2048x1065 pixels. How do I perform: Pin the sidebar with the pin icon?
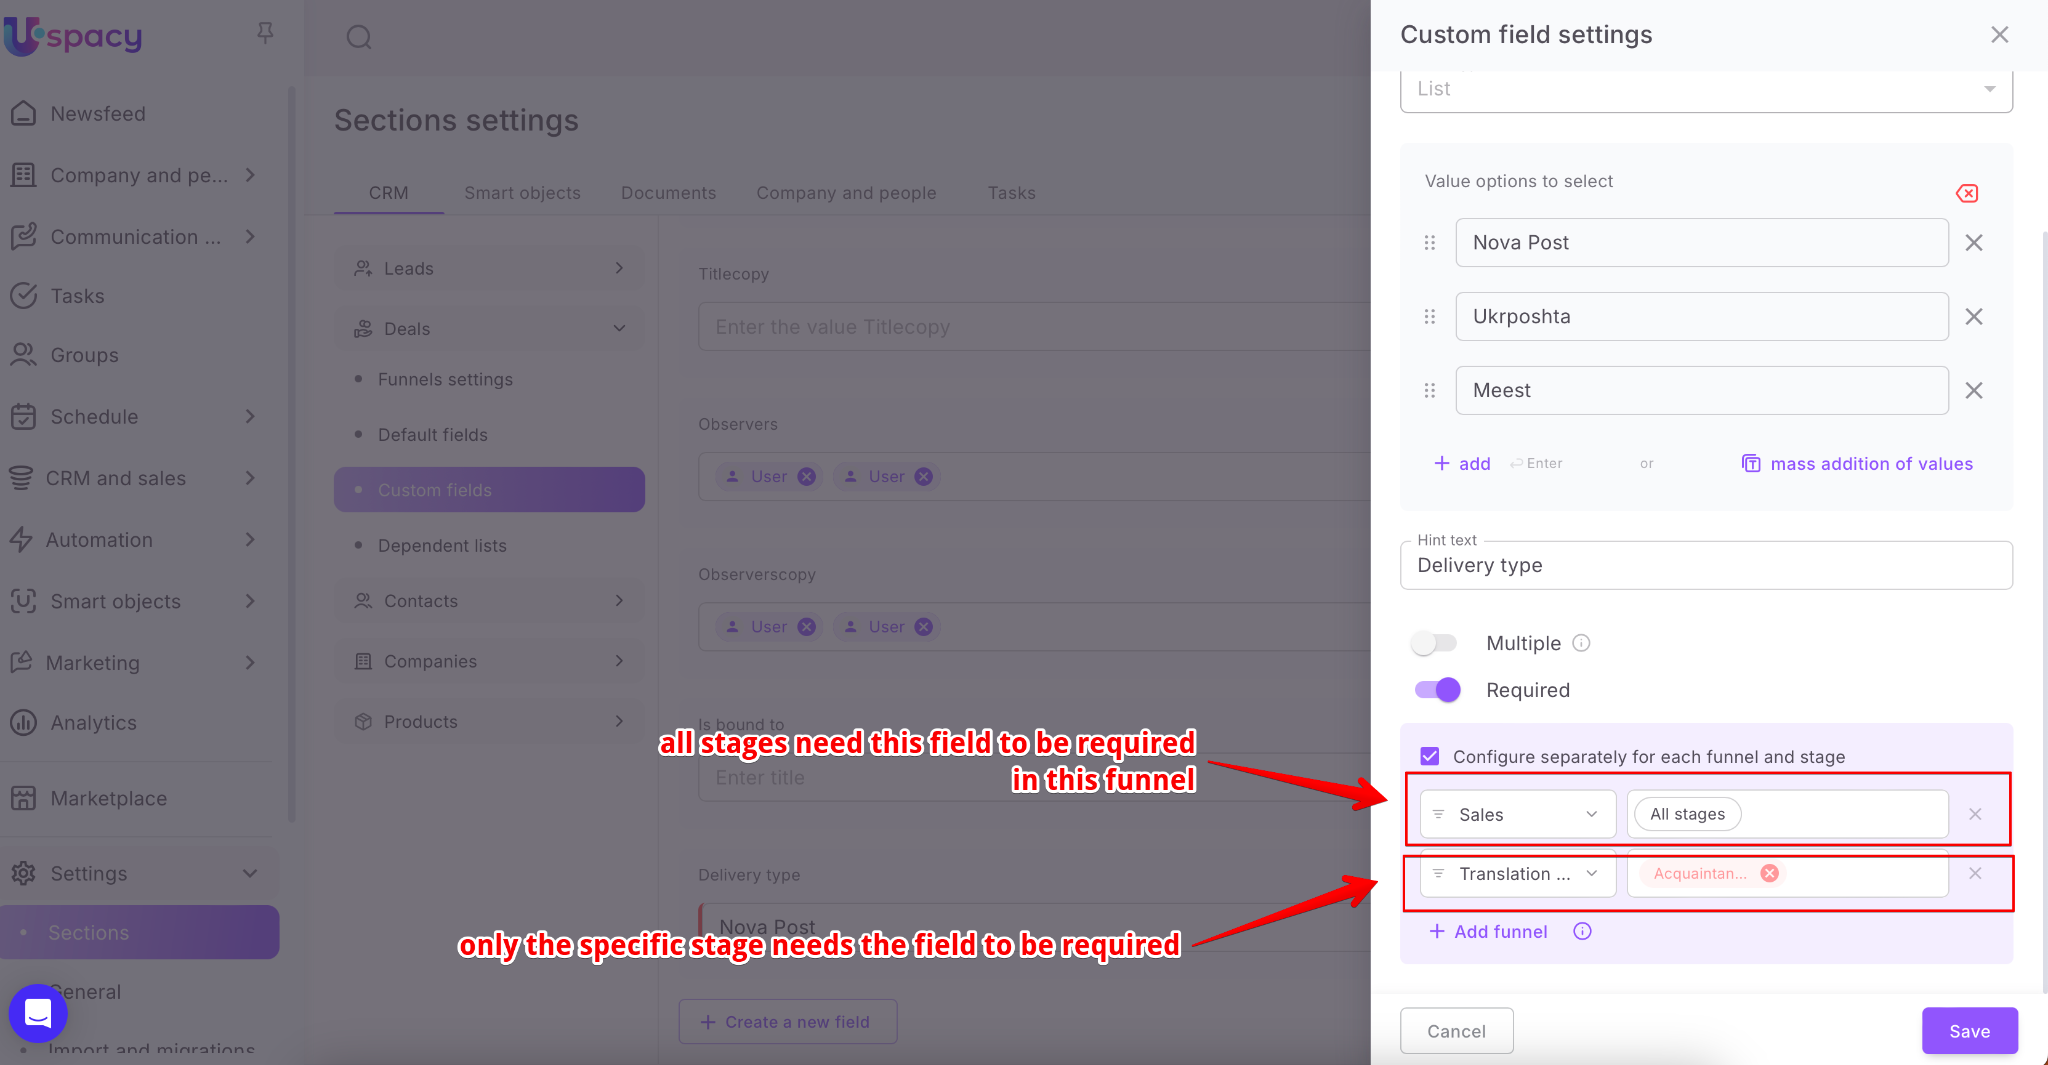coord(265,34)
